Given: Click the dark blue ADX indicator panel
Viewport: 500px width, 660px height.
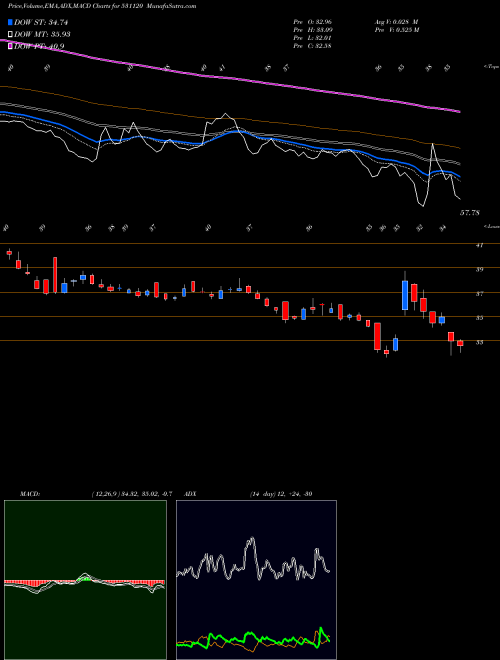Looking at the screenshot, I should pos(256,580).
